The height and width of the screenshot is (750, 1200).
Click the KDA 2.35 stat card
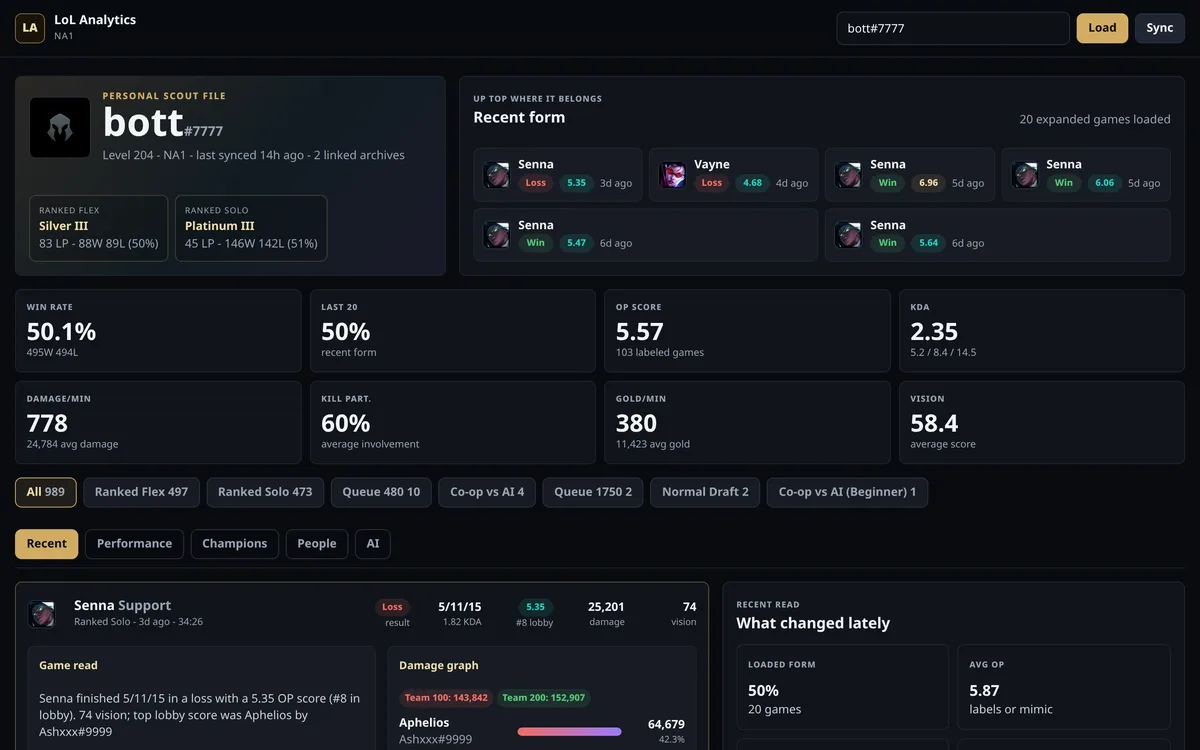pyautogui.click(x=1042, y=331)
